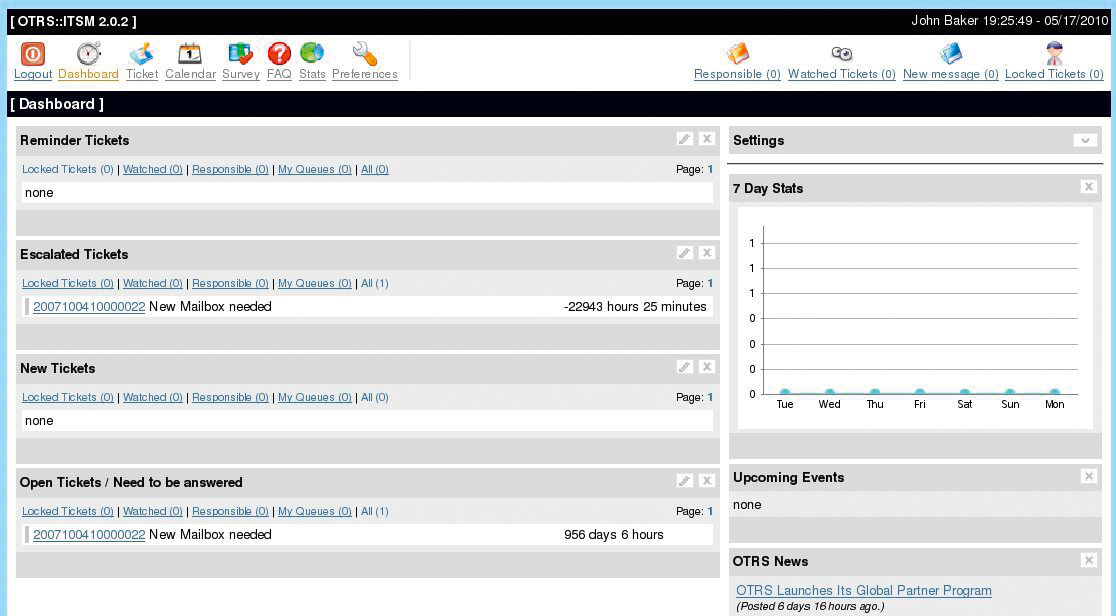Open My Queues in New Tickets panel

pyautogui.click(x=314, y=397)
